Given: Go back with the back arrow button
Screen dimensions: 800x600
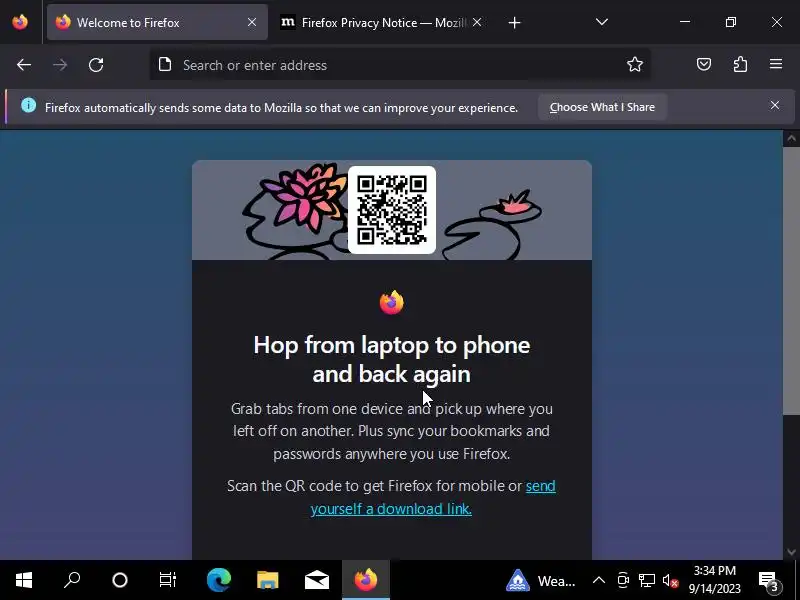Looking at the screenshot, I should tap(24, 65).
